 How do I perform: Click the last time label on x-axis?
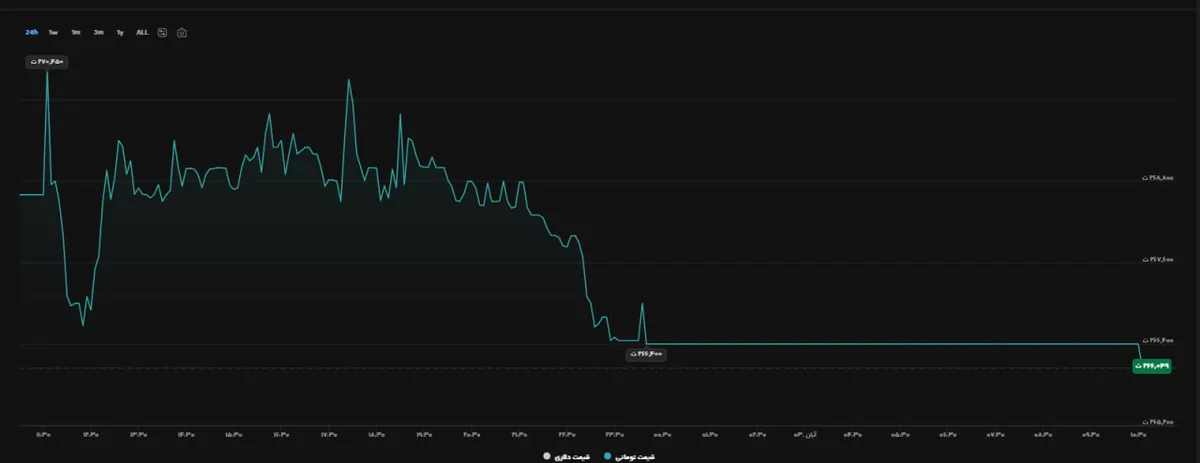click(x=1139, y=435)
